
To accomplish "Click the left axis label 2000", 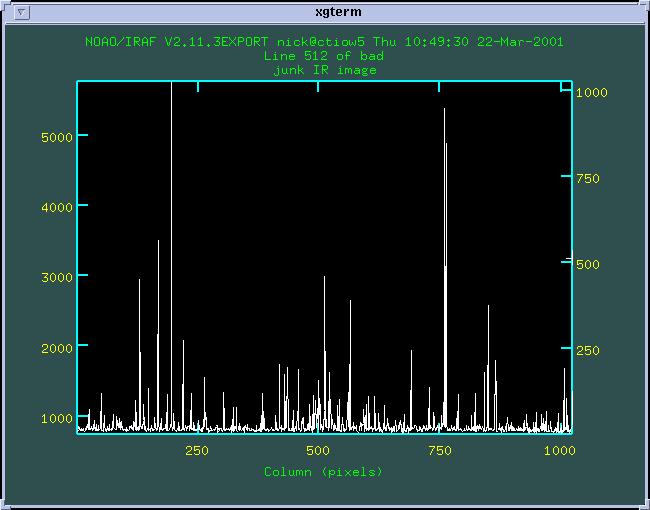I will coord(57,348).
